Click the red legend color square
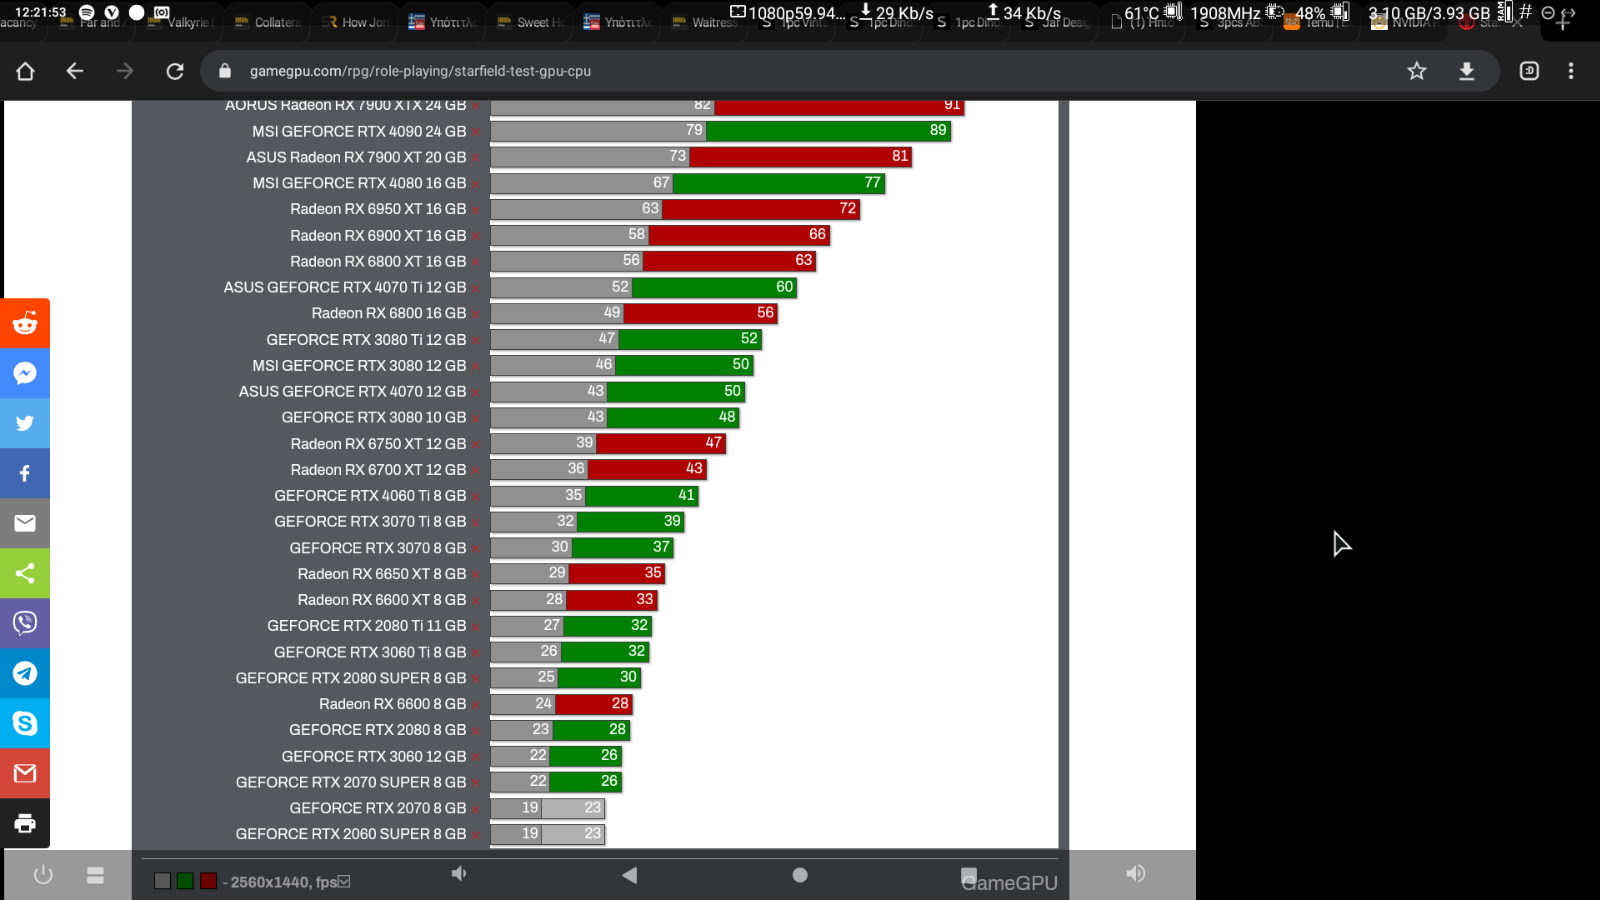 [x=208, y=881]
